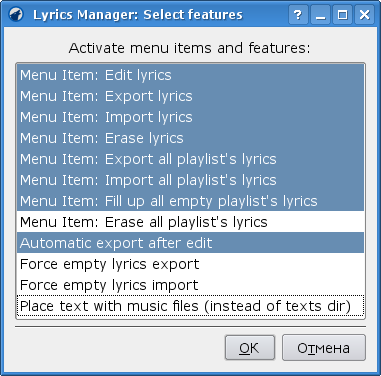Select 'Menu Item: Edit lyrics' row
This screenshot has width=381, height=376.
tap(190, 75)
